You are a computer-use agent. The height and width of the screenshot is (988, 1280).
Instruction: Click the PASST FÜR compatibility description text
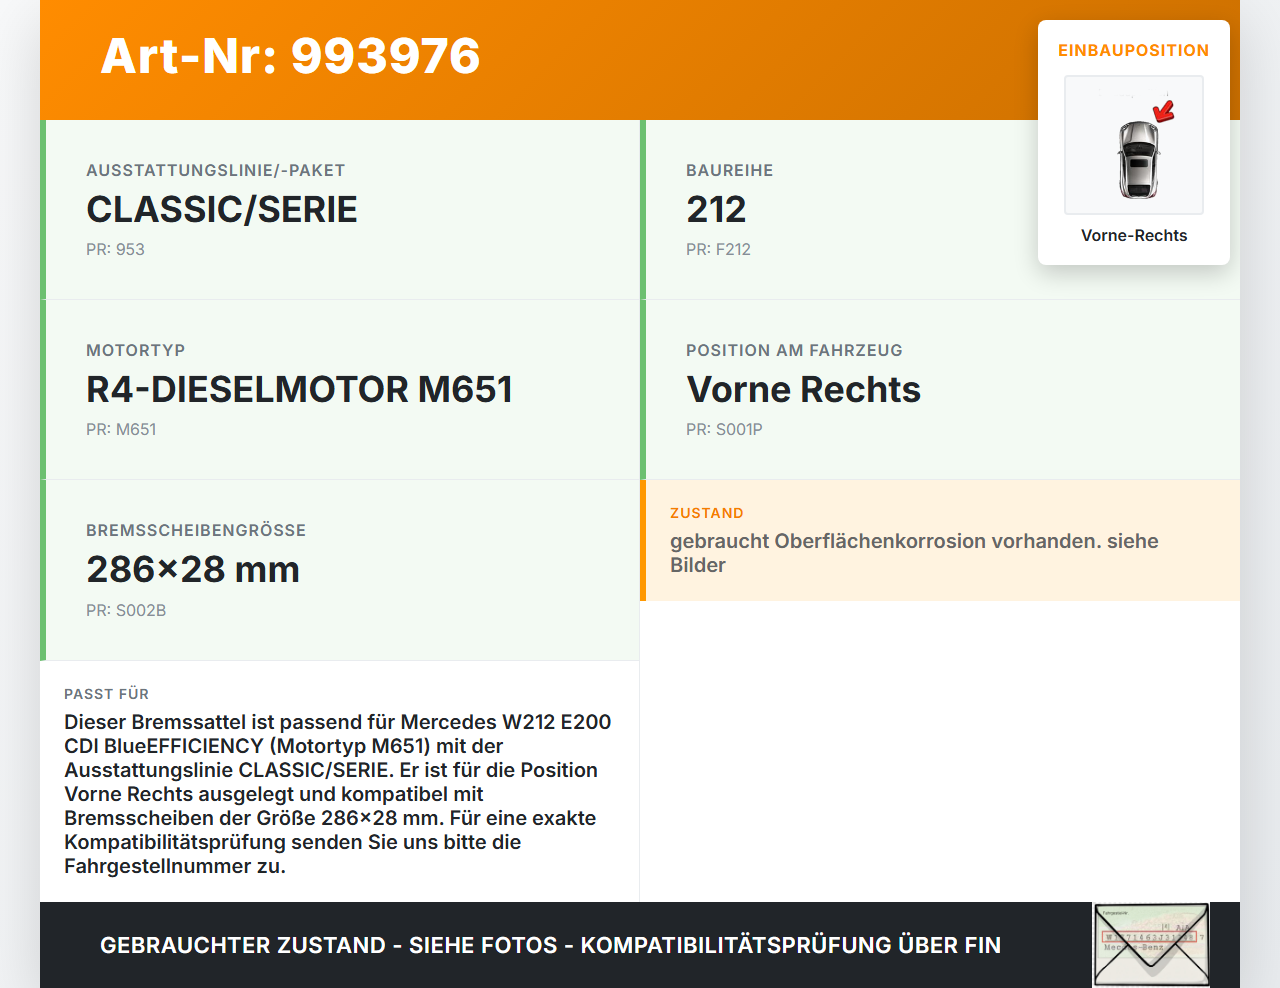tap(338, 794)
